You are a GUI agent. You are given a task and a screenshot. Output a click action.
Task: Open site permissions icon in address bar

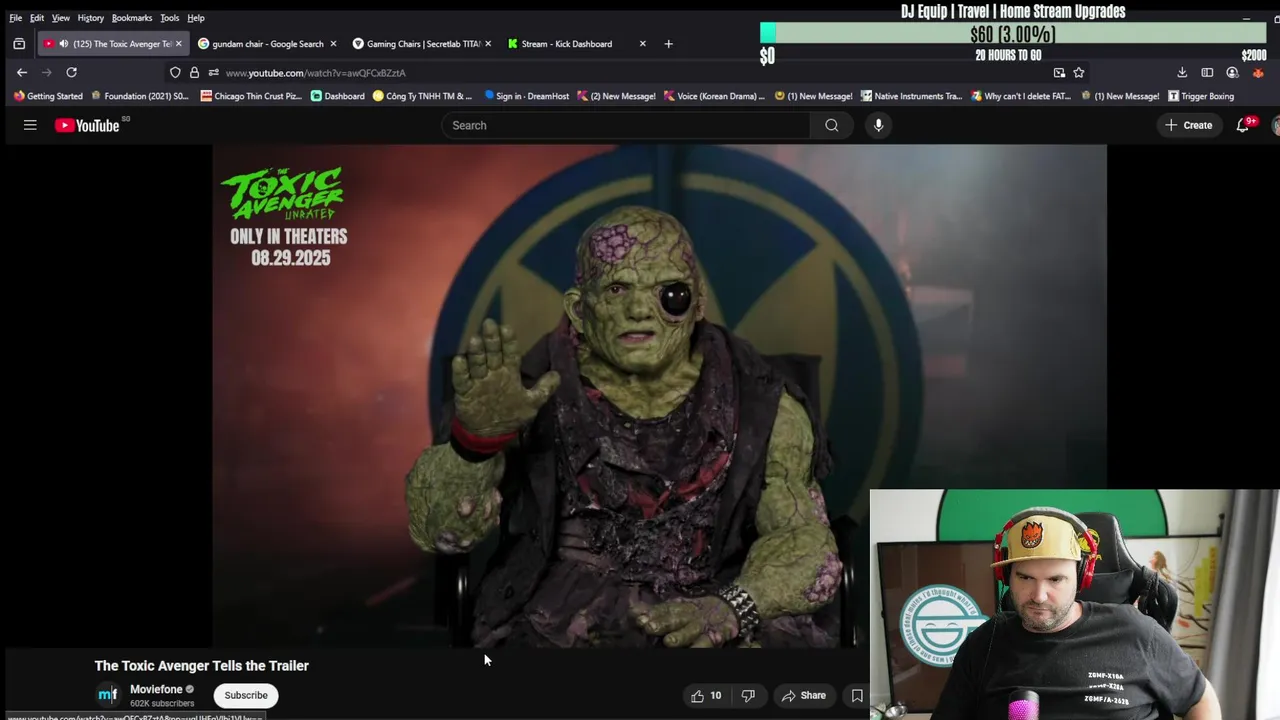tap(213, 72)
